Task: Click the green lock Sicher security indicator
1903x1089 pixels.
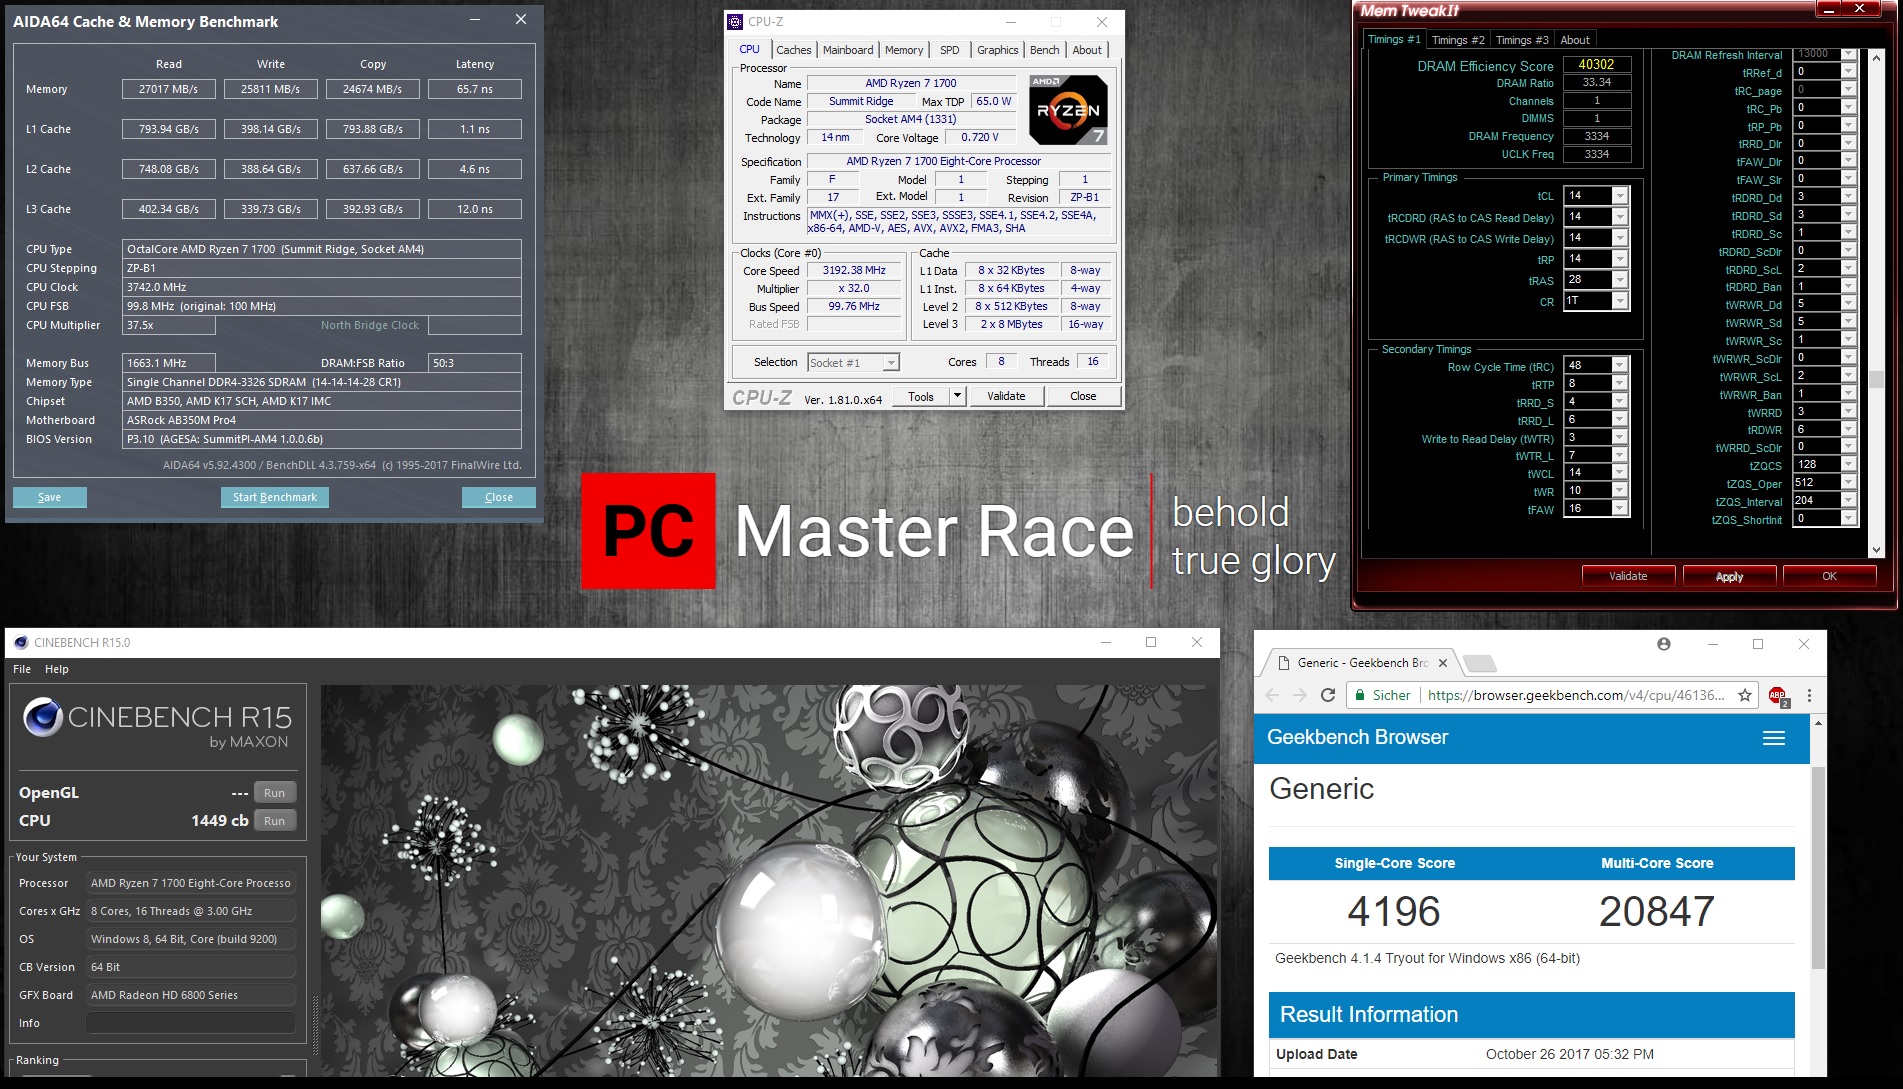Action: point(1382,695)
